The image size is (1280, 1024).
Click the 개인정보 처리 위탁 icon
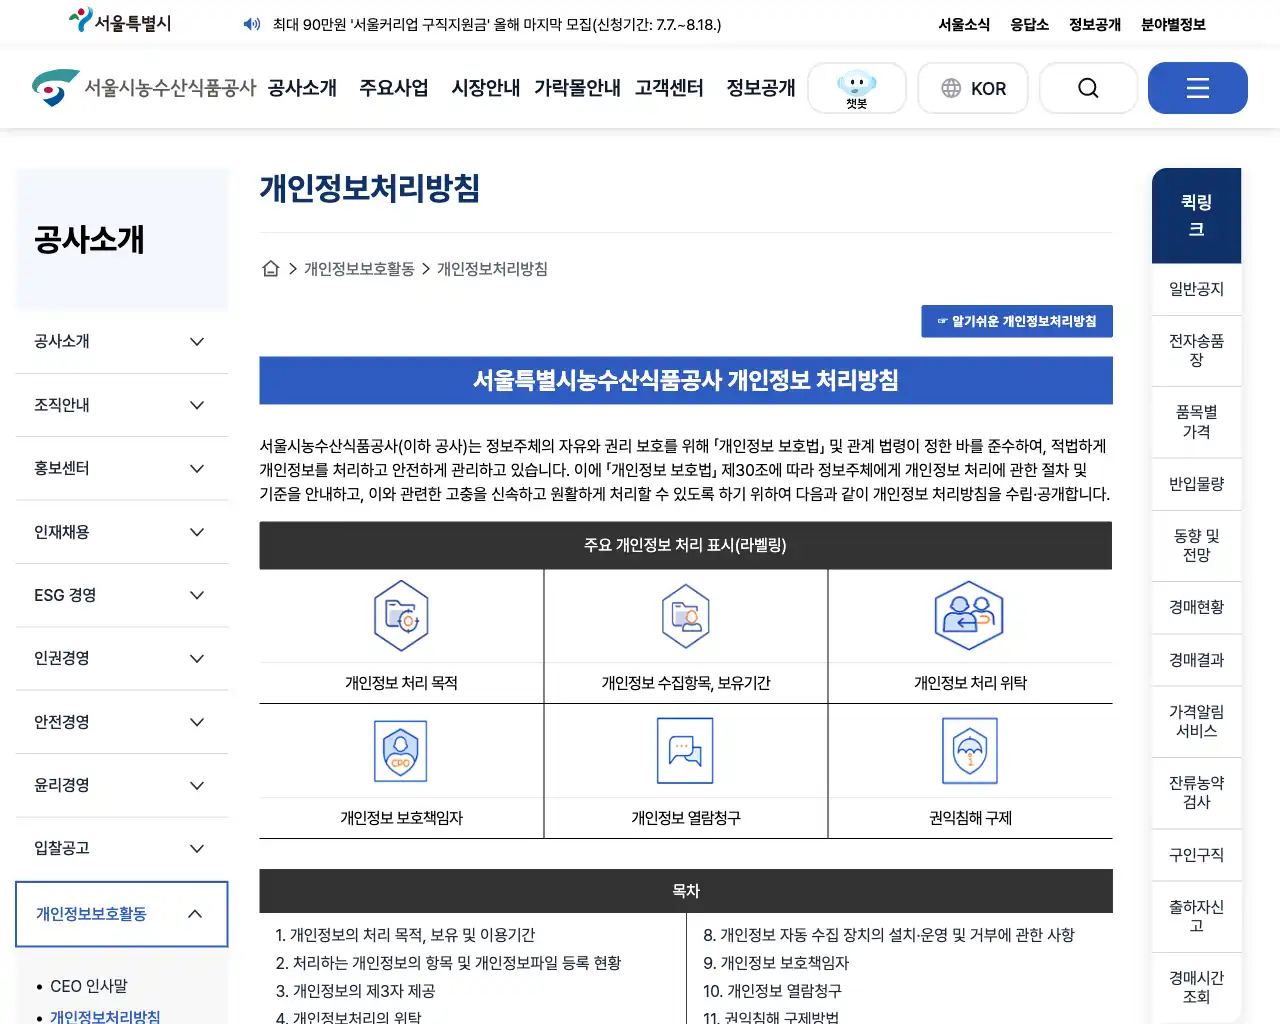click(969, 616)
